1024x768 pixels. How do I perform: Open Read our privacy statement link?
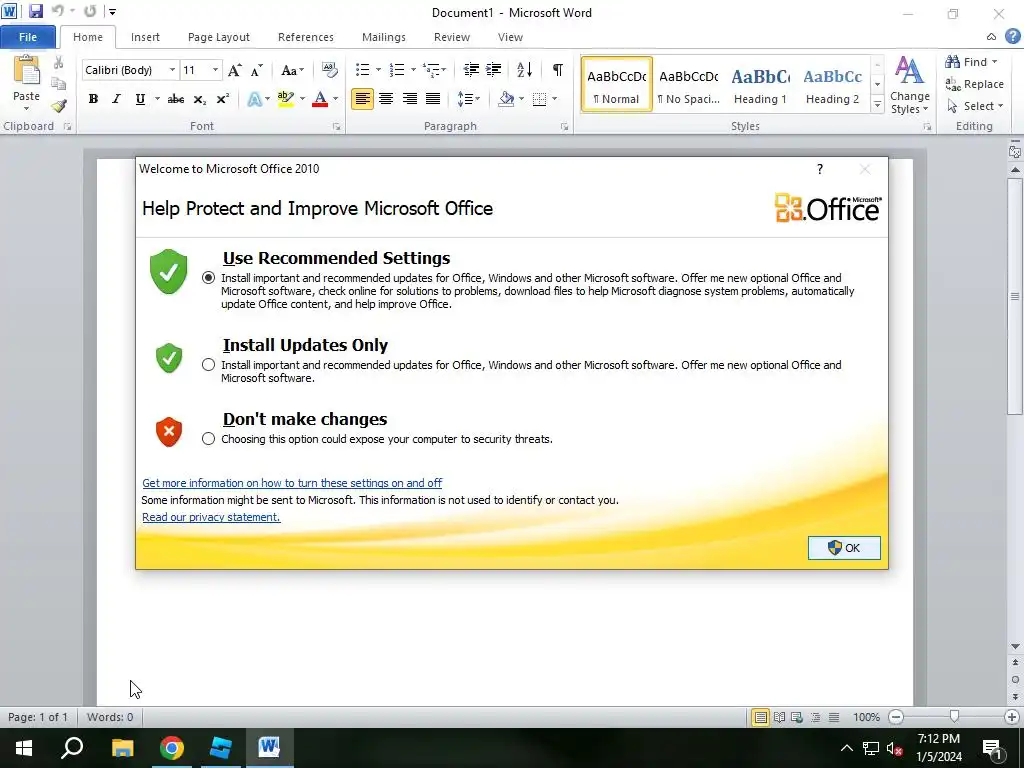[211, 517]
